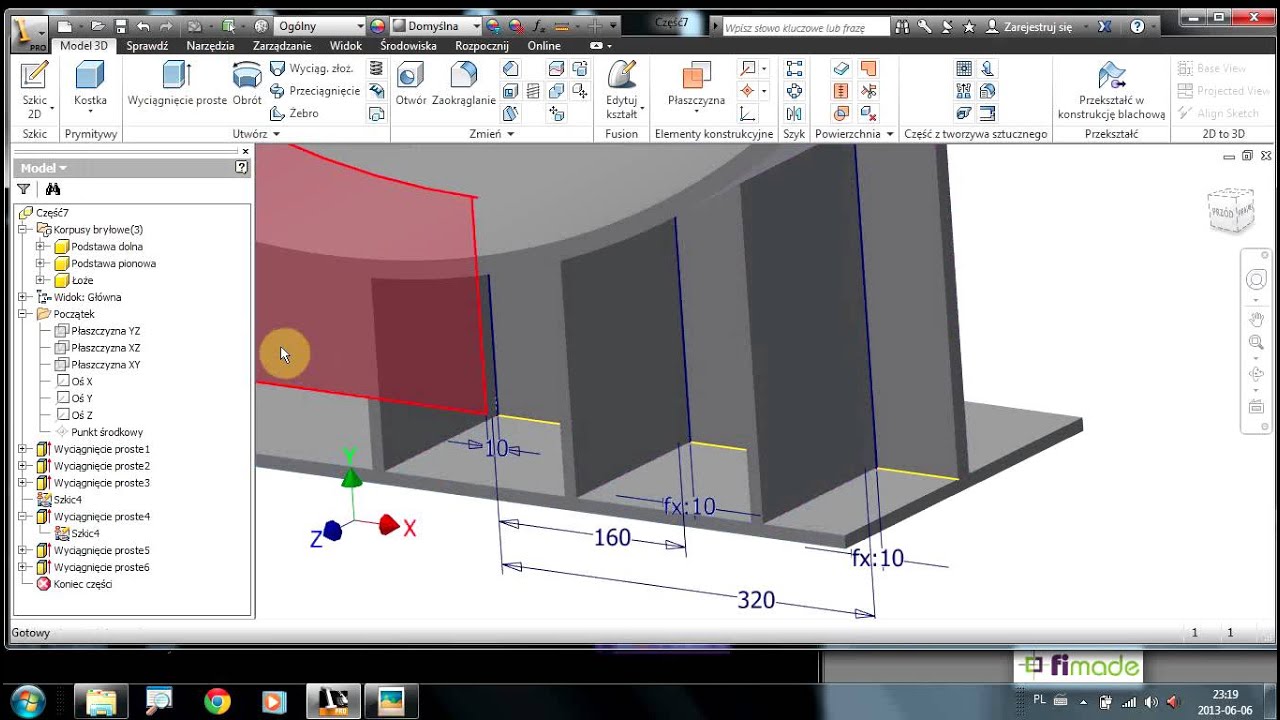
Task: Click the appearance color wheel icon
Action: click(x=377, y=26)
